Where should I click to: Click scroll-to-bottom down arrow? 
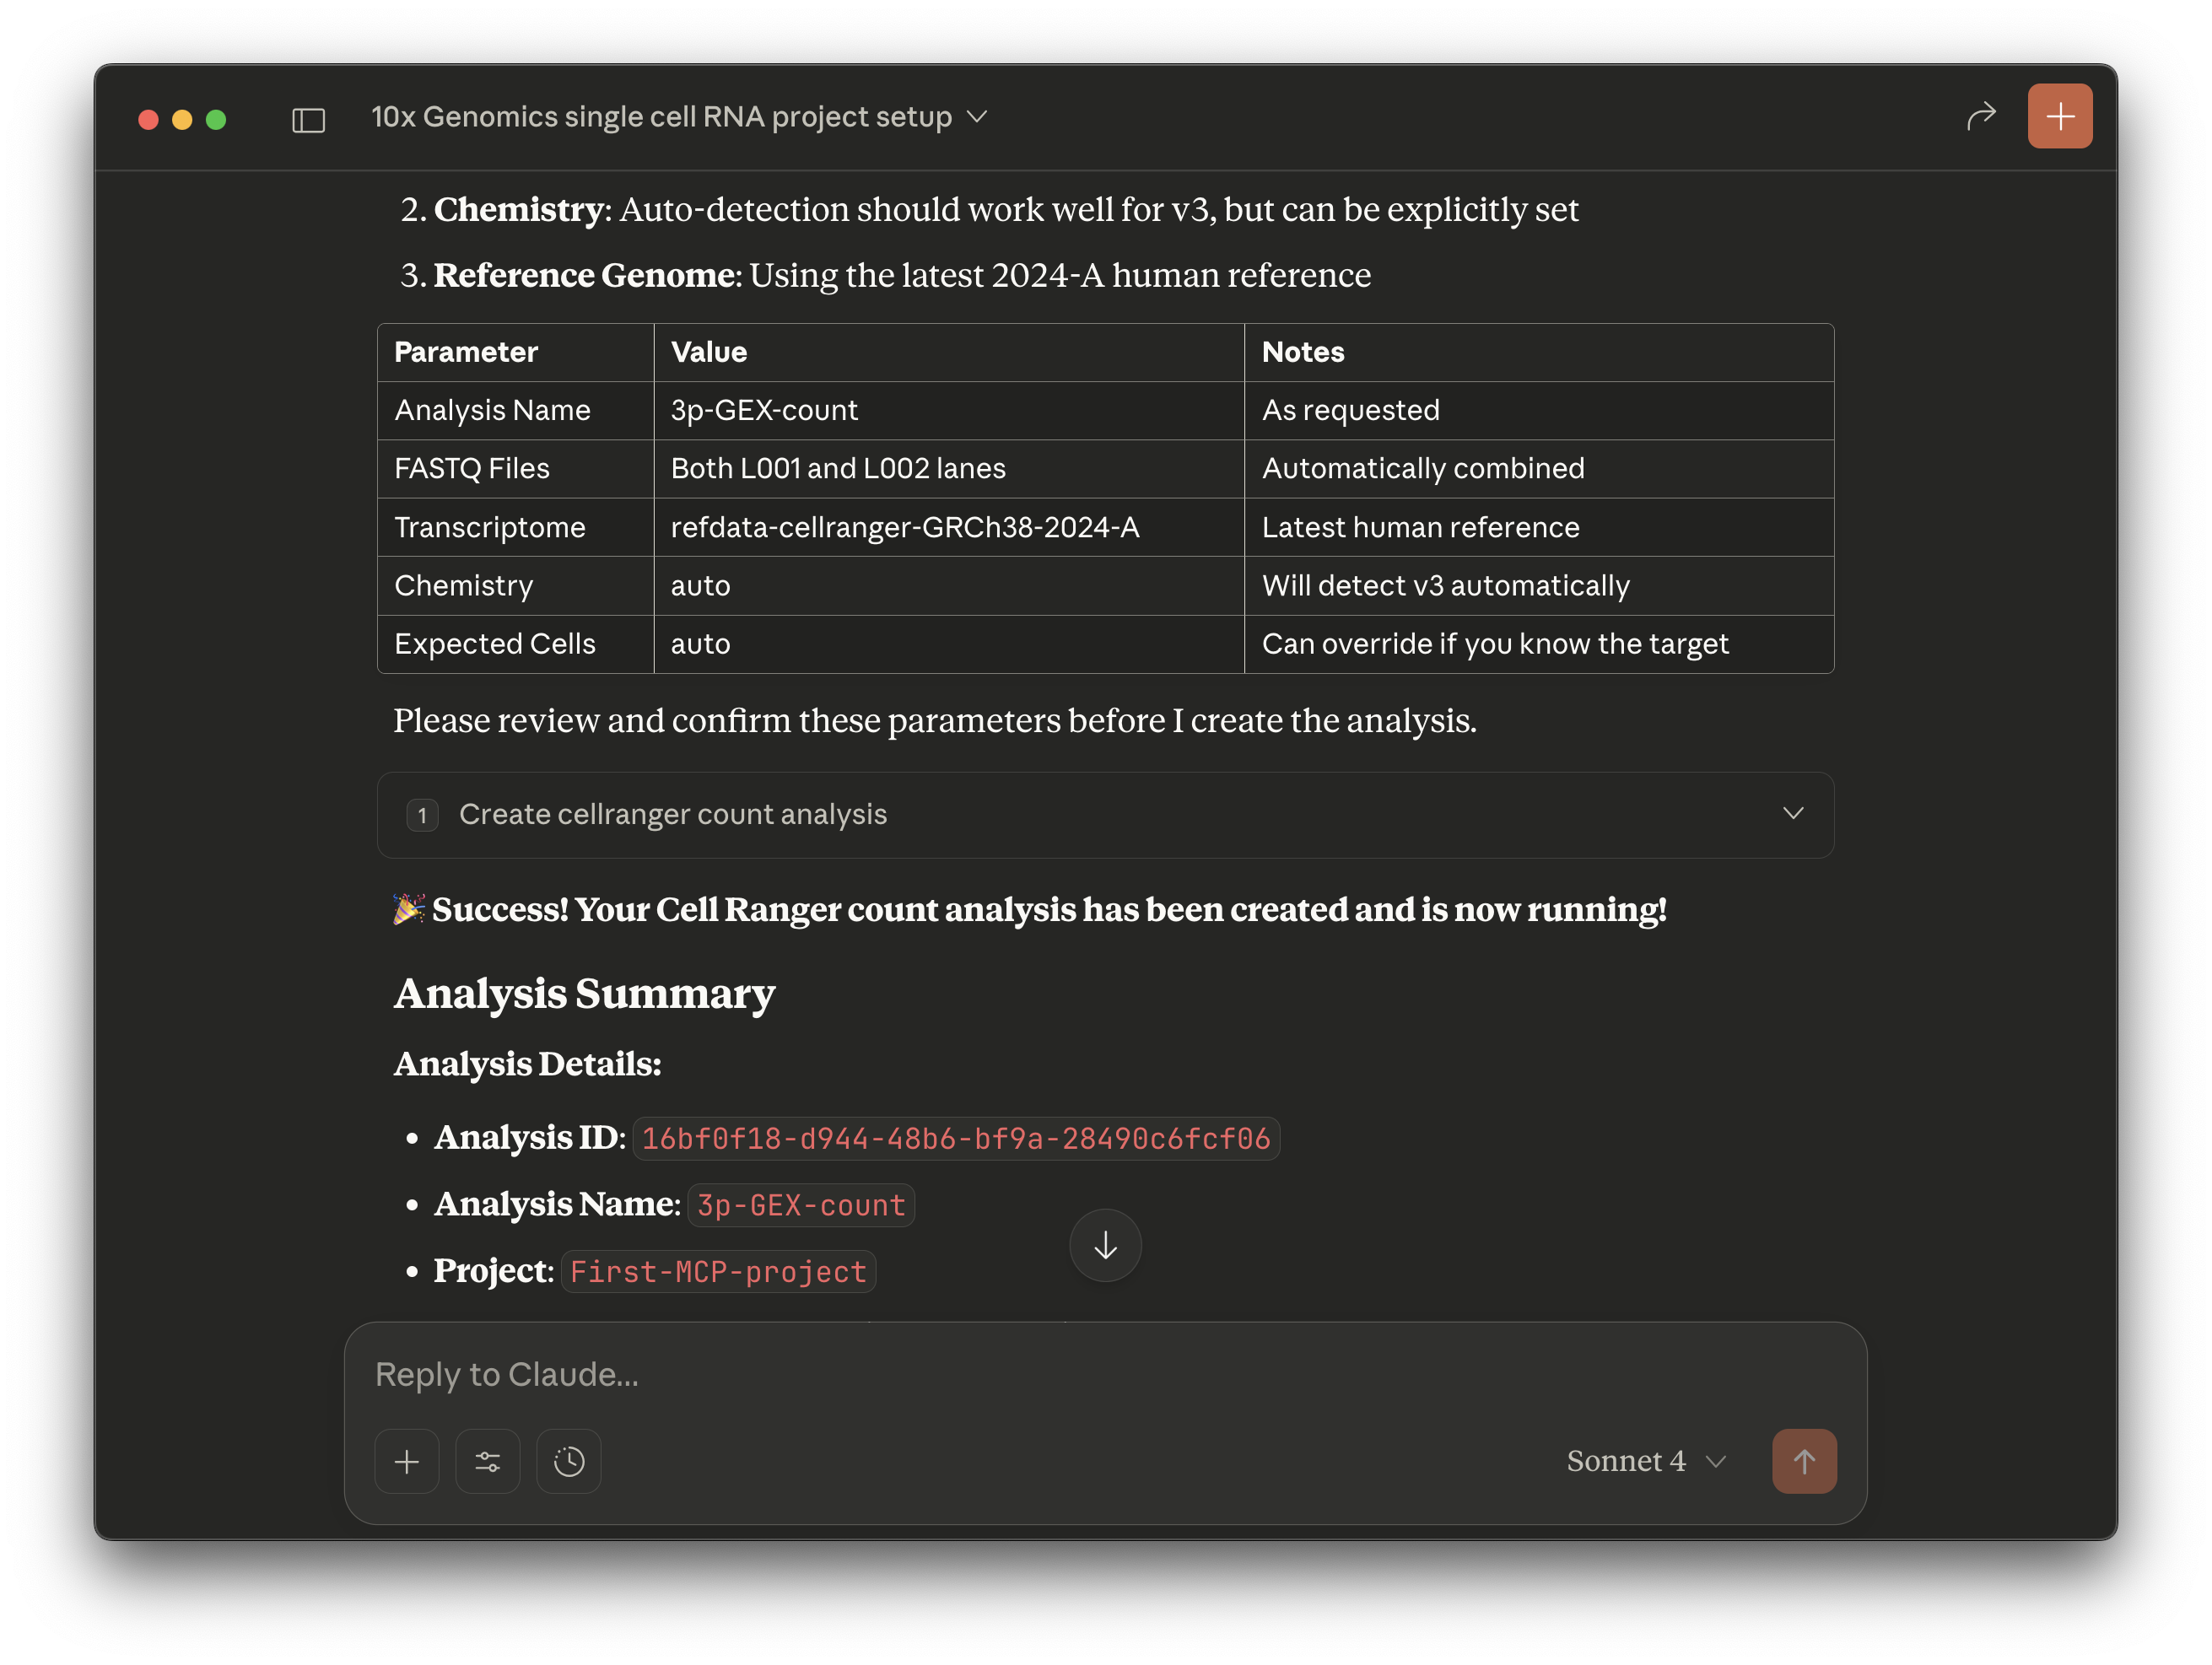point(1105,1245)
